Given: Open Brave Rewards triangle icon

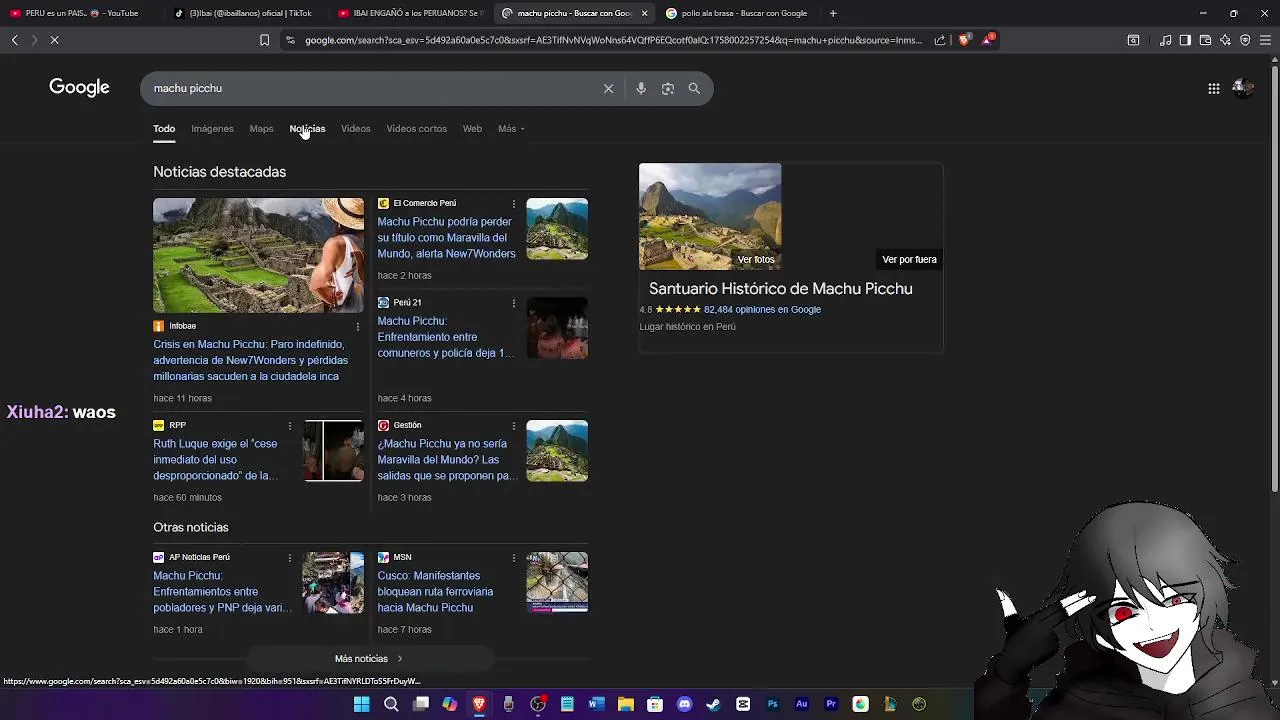Looking at the screenshot, I should (x=989, y=40).
